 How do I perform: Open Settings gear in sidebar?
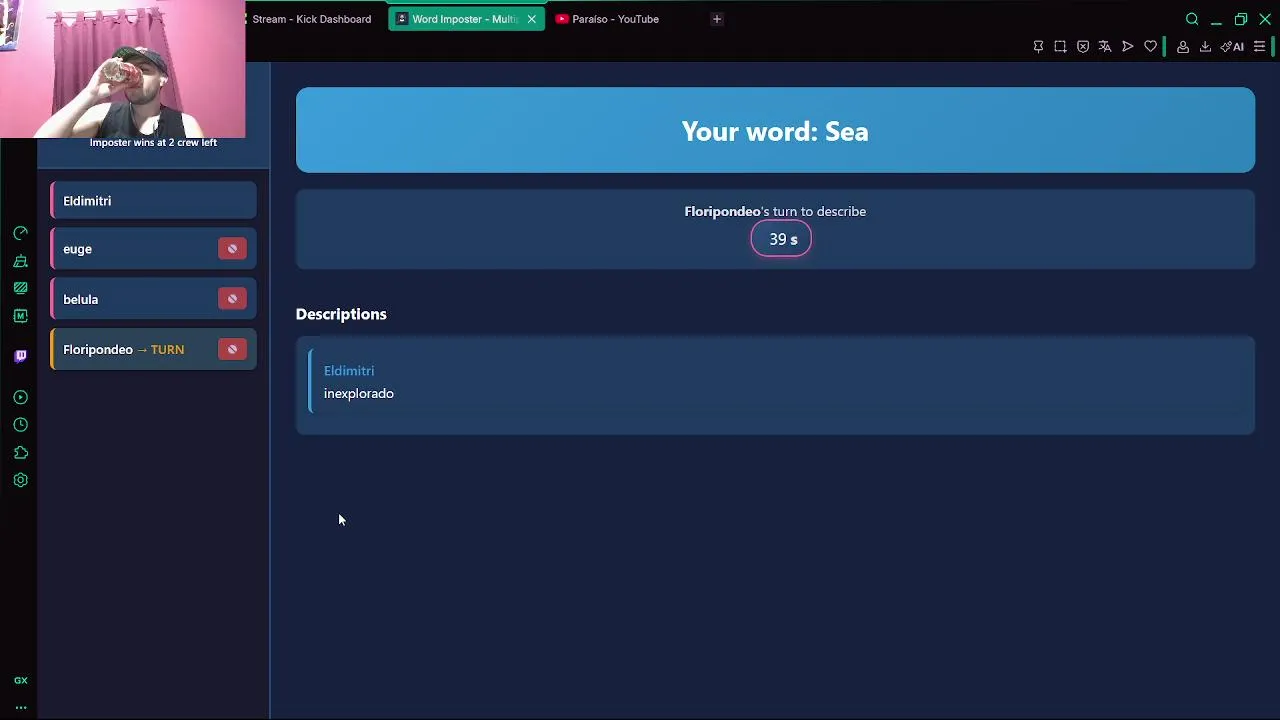tap(20, 480)
